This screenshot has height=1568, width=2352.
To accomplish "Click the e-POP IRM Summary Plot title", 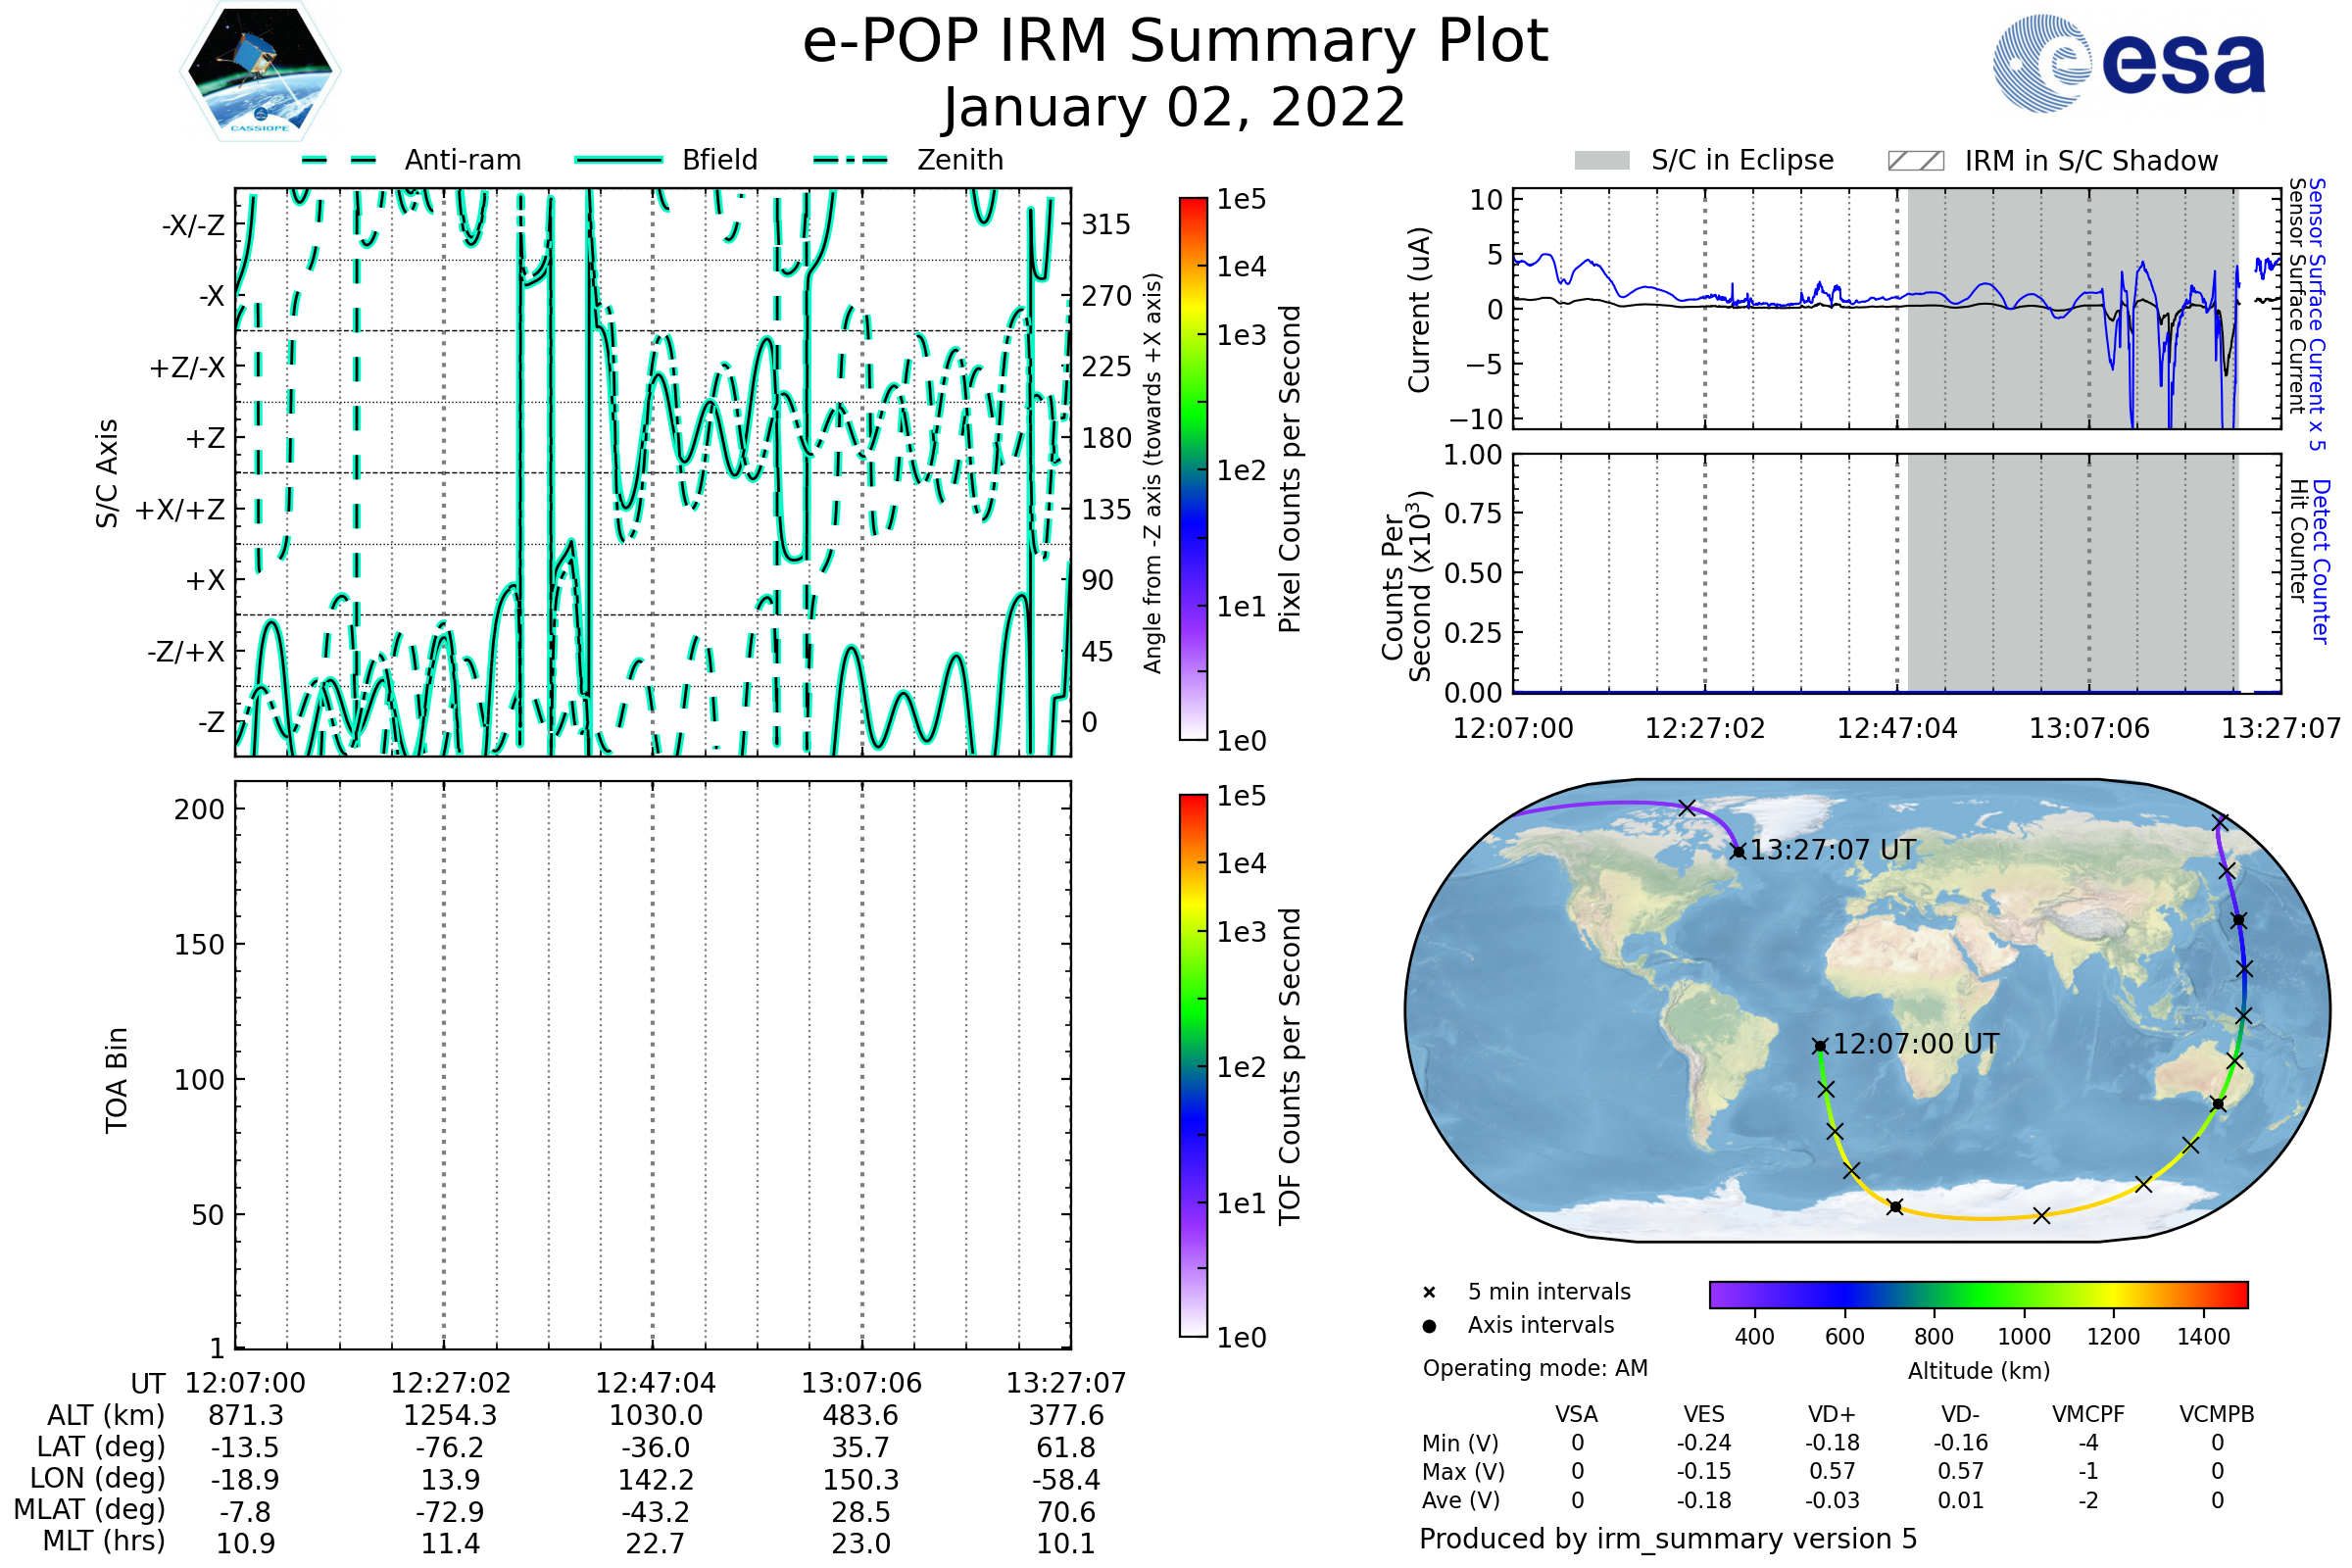I will [x=1175, y=42].
